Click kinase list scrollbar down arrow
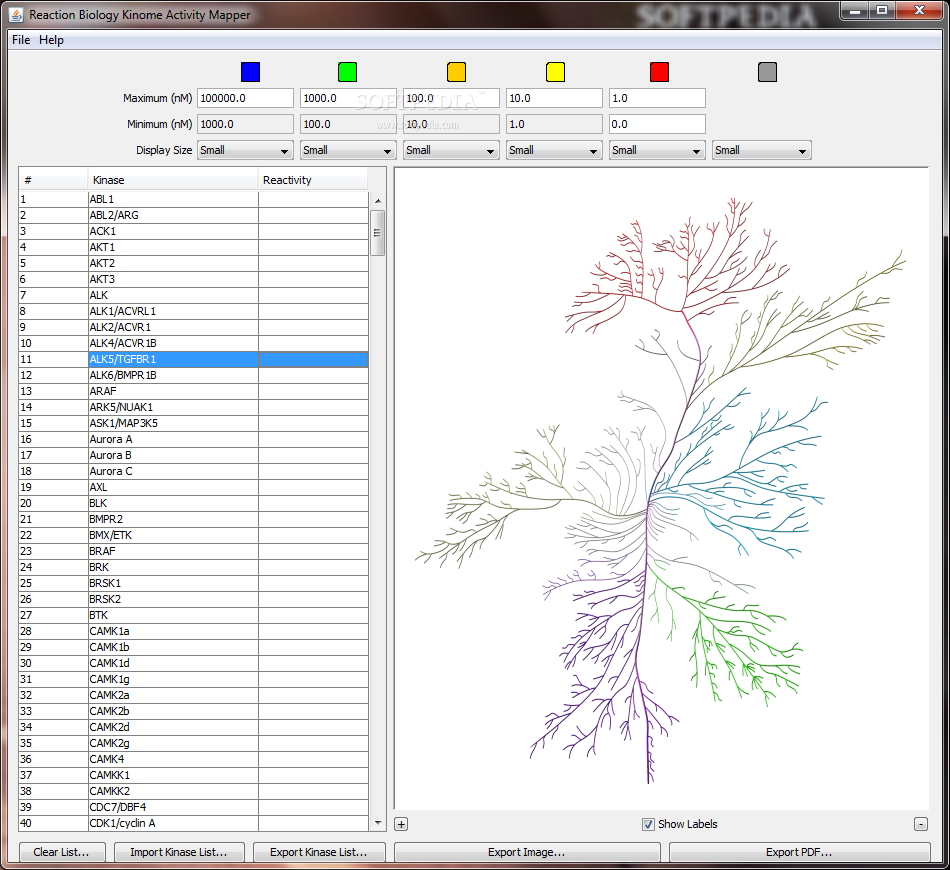Screen dimensions: 950x870 pos(378,823)
